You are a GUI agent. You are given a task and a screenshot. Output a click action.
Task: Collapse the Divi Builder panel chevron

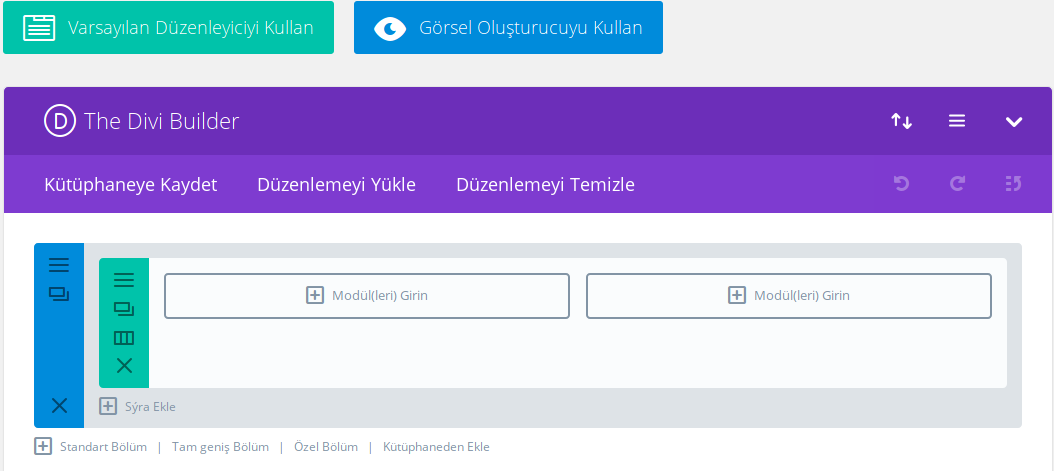pos(1014,122)
